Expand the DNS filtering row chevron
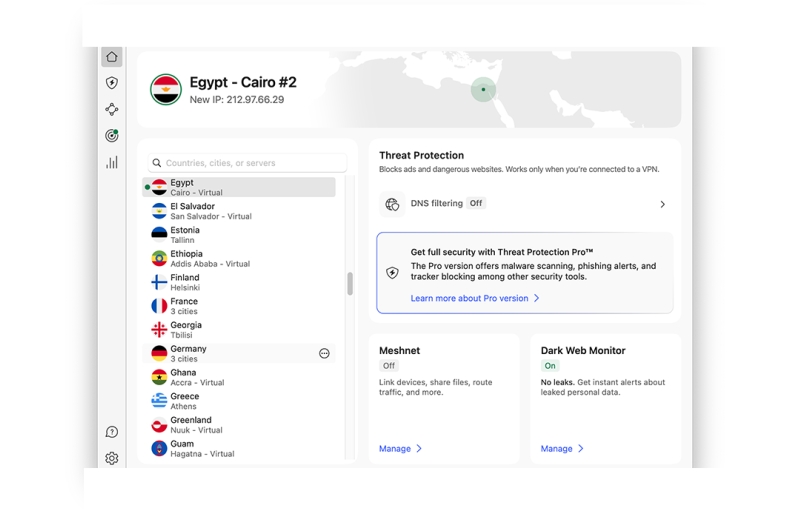Image resolution: width=790 pixels, height=523 pixels. 662,204
